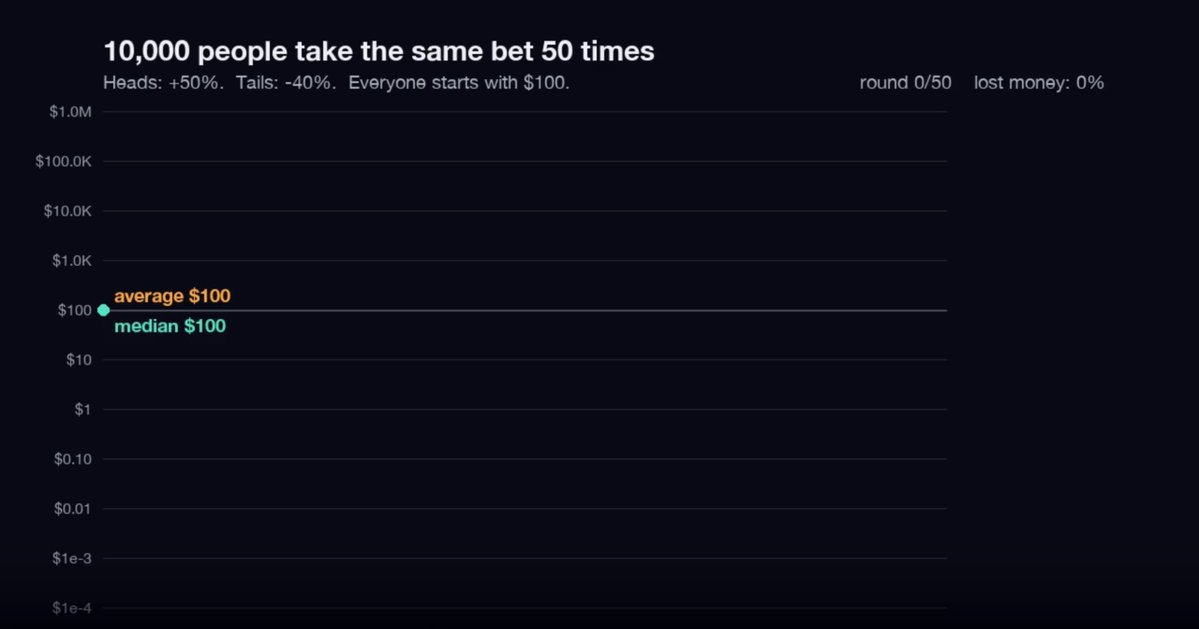Click the $1e-4 axis label
Screen dimensions: 1199x629
[72, 608]
